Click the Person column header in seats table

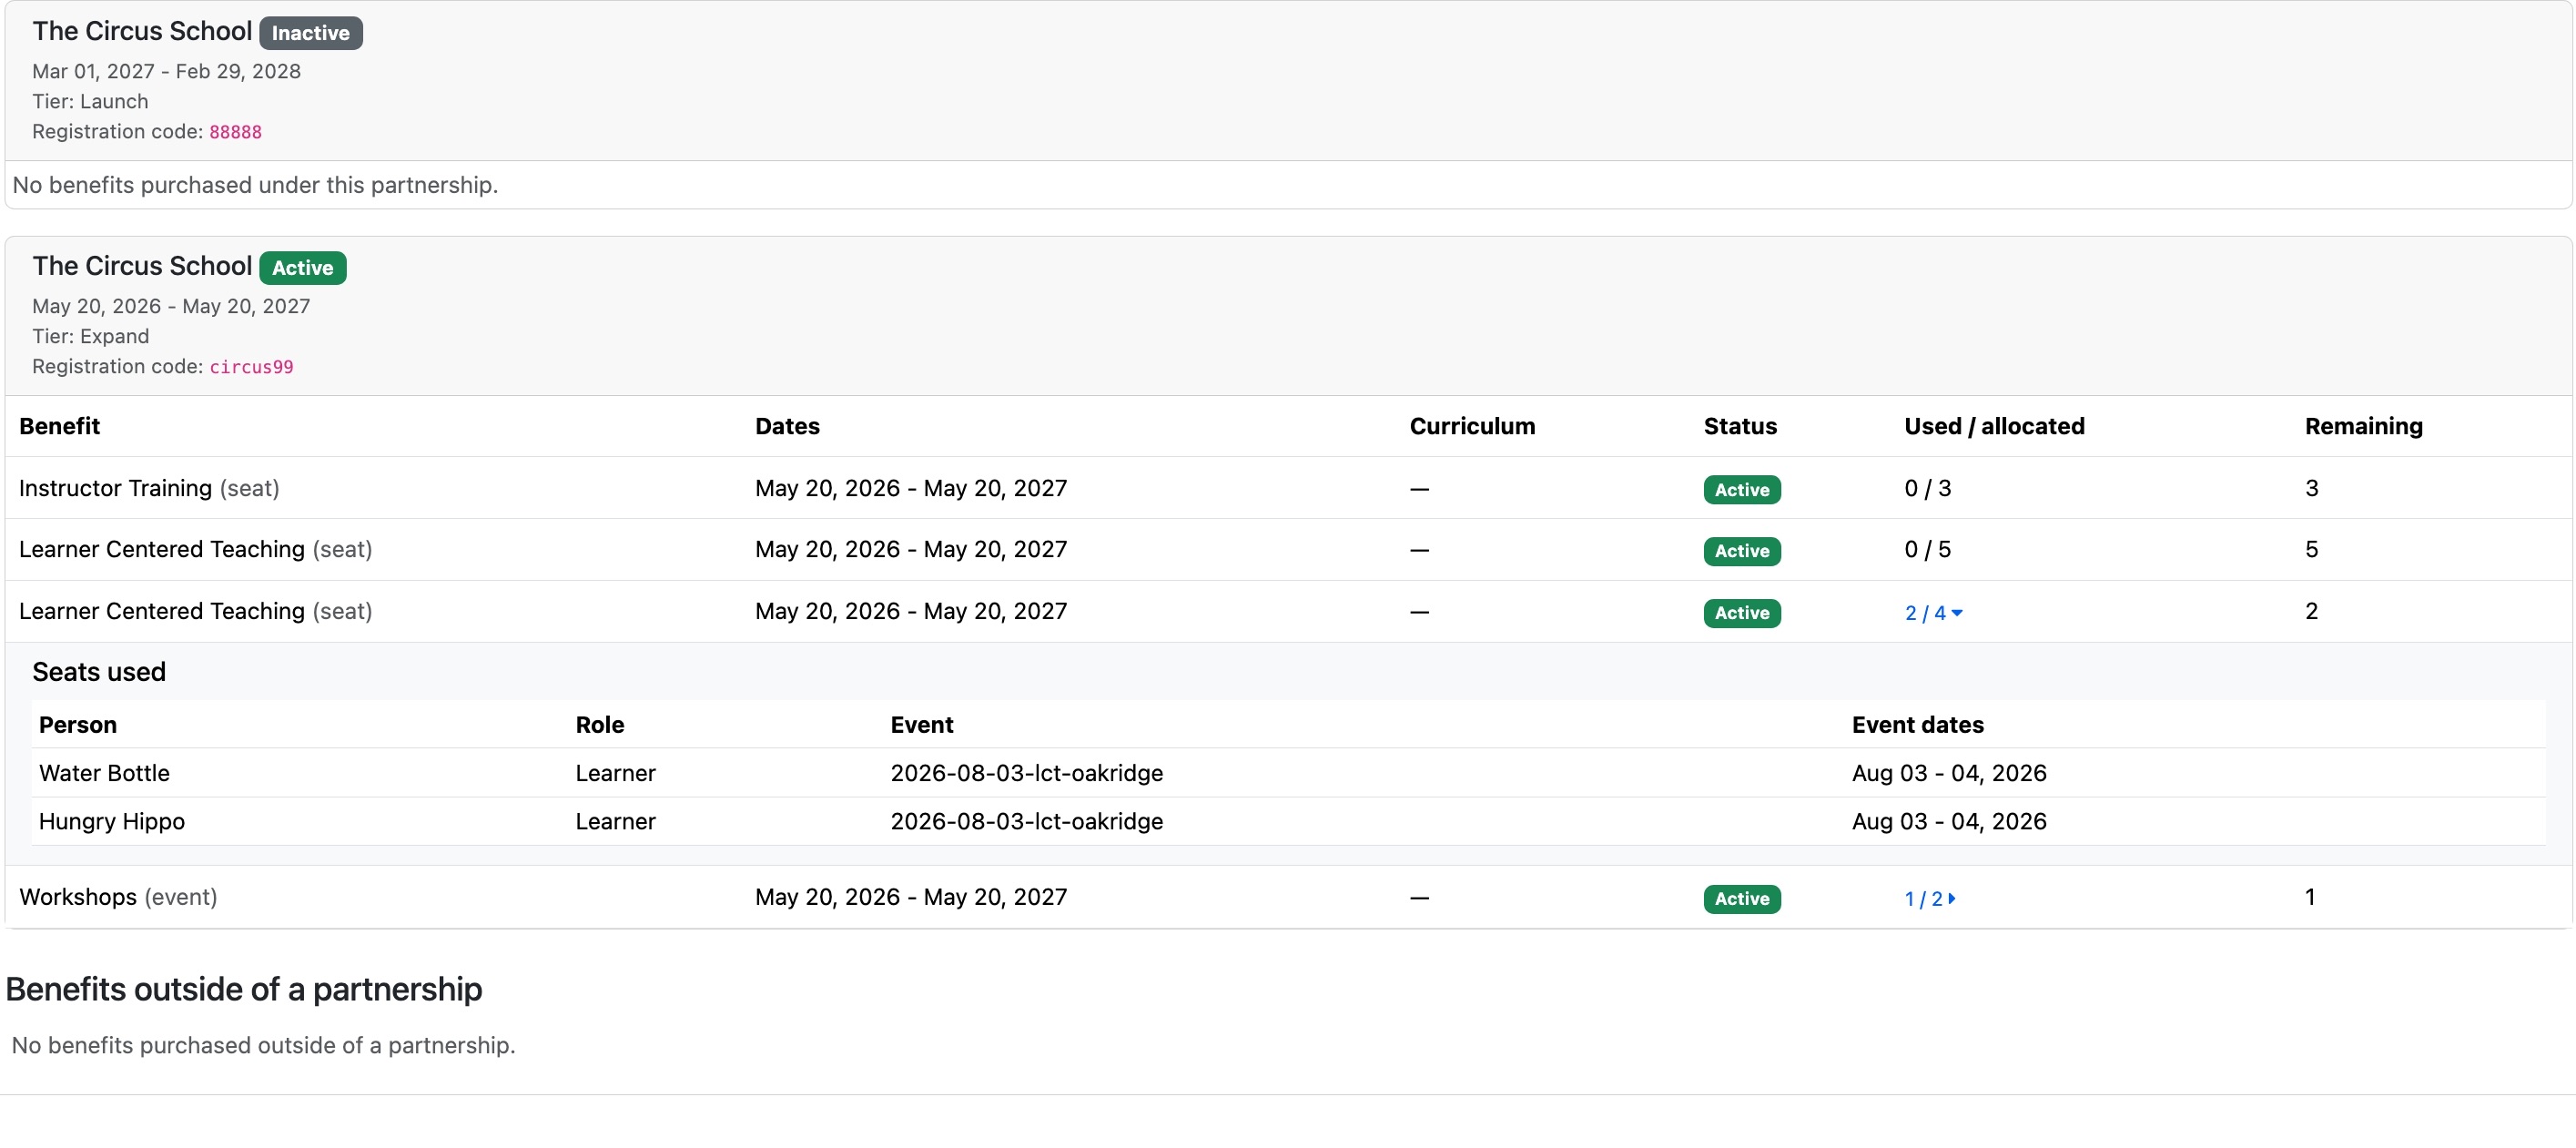click(78, 725)
